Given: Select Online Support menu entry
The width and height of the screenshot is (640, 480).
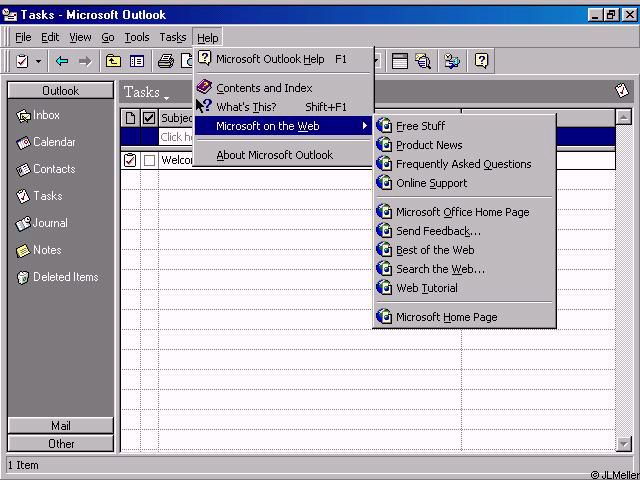Looking at the screenshot, I should click(x=464, y=183).
